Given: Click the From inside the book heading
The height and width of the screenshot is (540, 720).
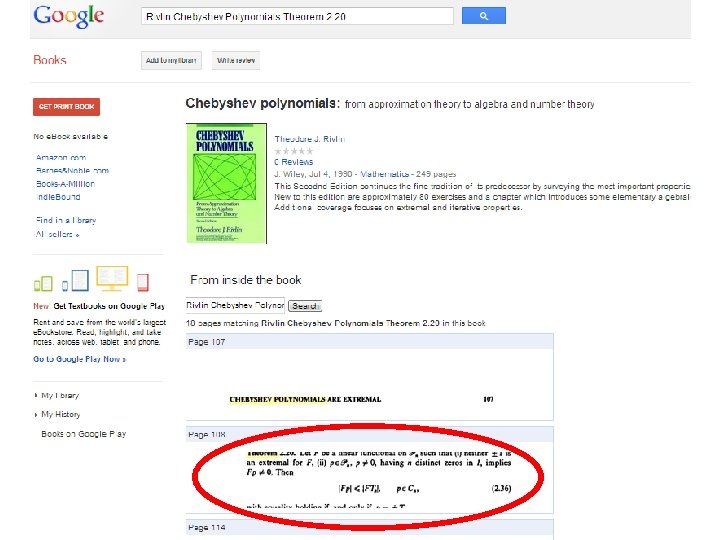Looking at the screenshot, I should click(x=246, y=280).
